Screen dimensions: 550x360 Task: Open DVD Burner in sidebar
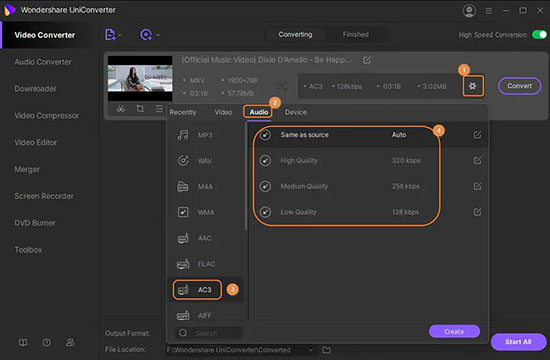click(35, 223)
